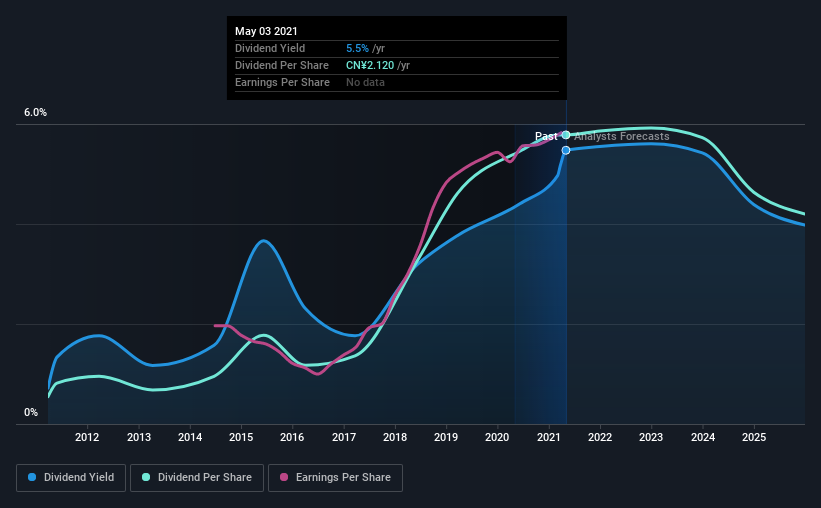The width and height of the screenshot is (821, 508).
Task: Click the Dividend Per Share tooltip row label
Action: 282,65
